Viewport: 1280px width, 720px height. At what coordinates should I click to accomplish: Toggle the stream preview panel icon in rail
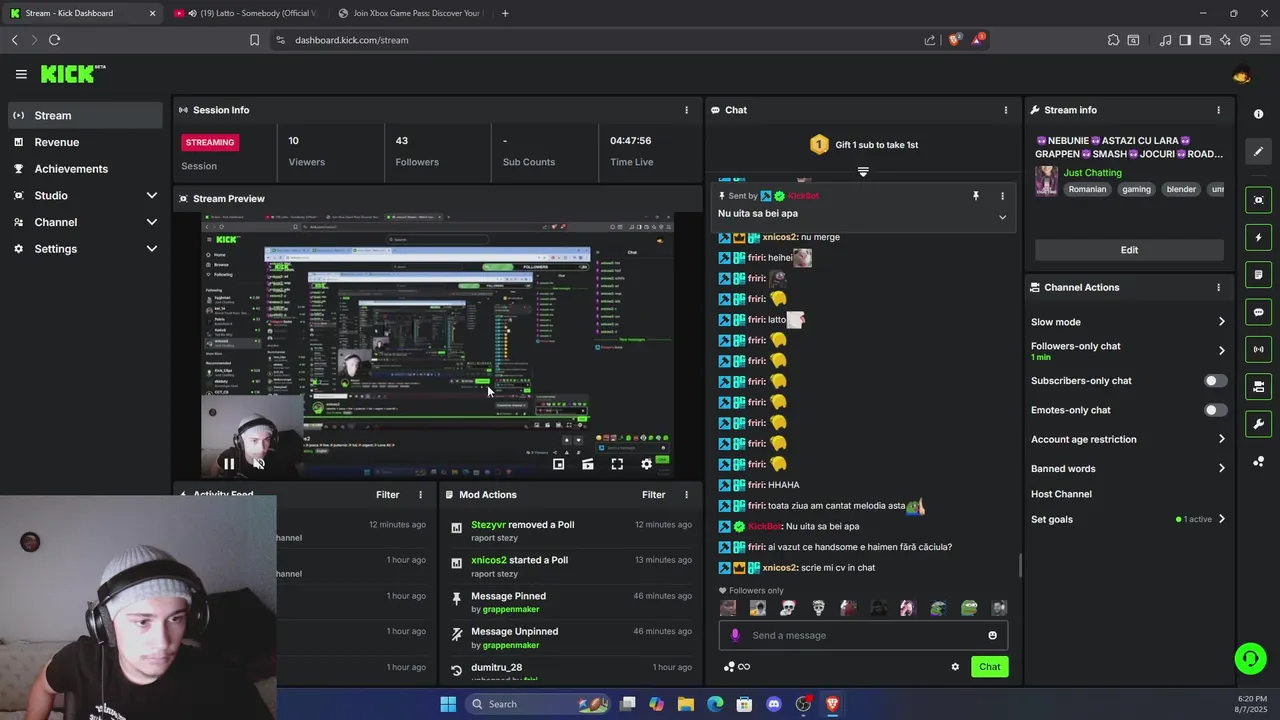(x=1258, y=200)
